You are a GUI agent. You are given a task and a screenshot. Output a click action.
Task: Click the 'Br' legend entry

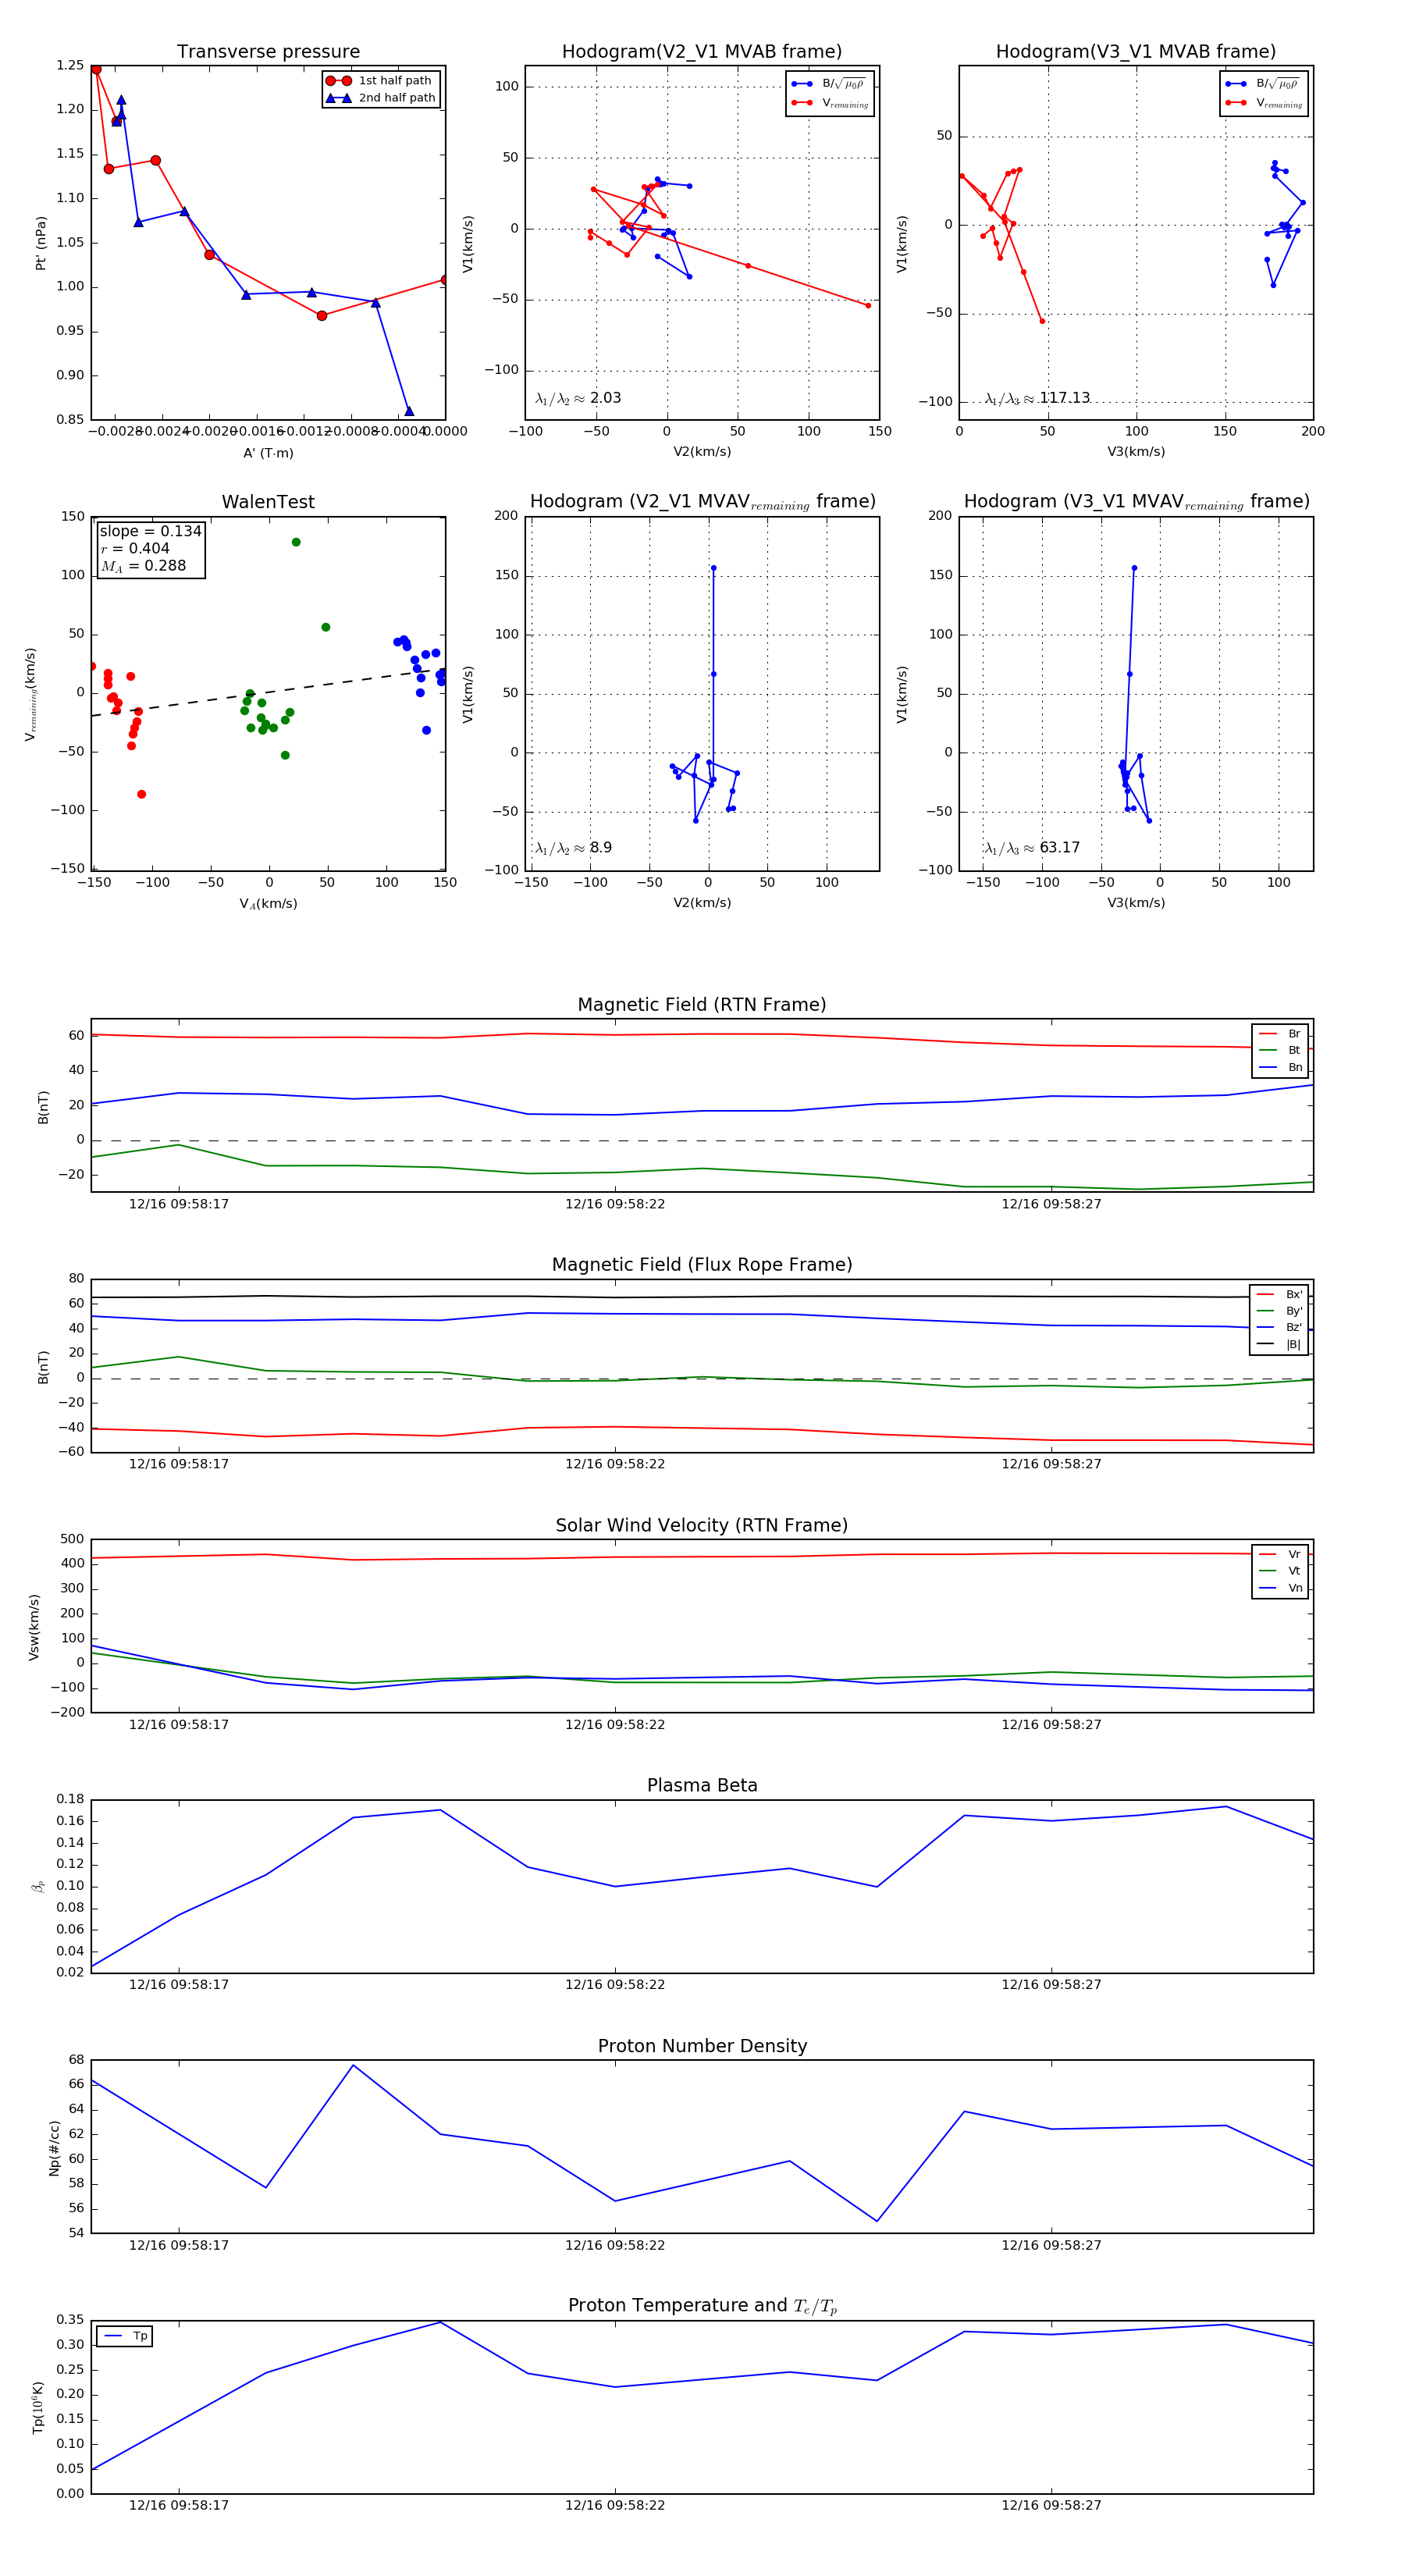(1280, 1034)
